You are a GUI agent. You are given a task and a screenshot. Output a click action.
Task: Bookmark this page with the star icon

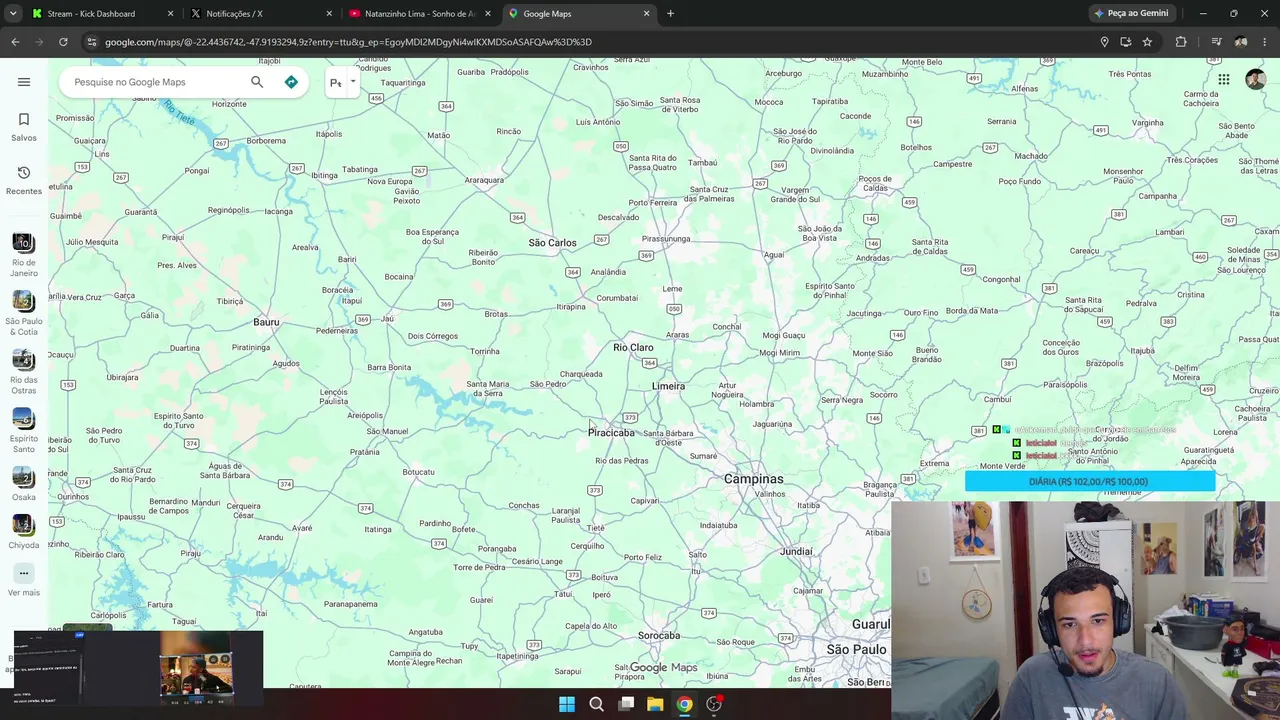coord(1147,42)
